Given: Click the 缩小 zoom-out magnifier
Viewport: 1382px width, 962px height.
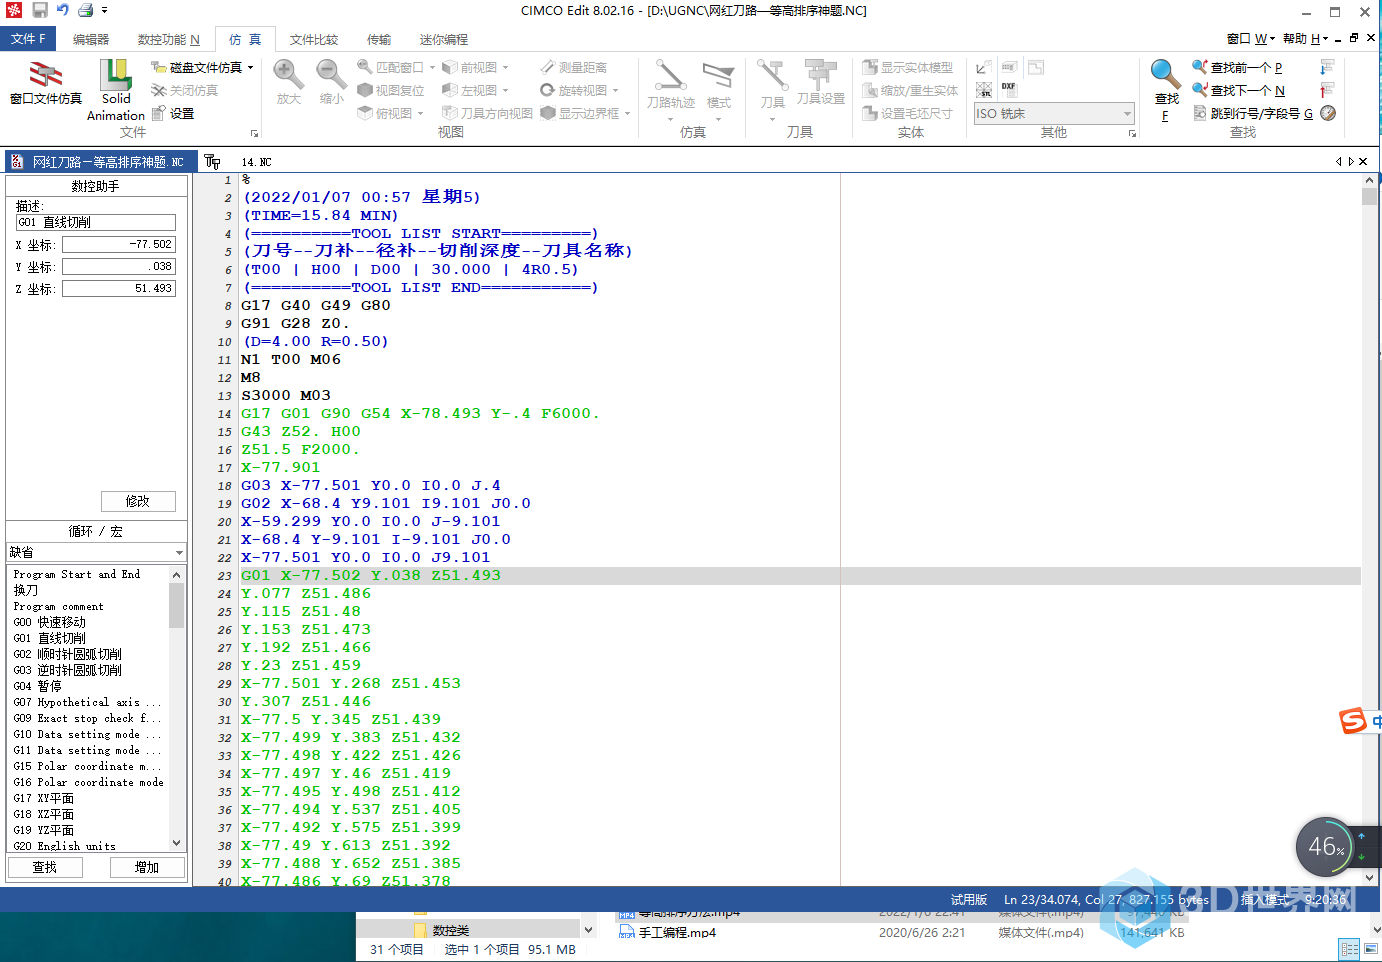Looking at the screenshot, I should tap(331, 82).
